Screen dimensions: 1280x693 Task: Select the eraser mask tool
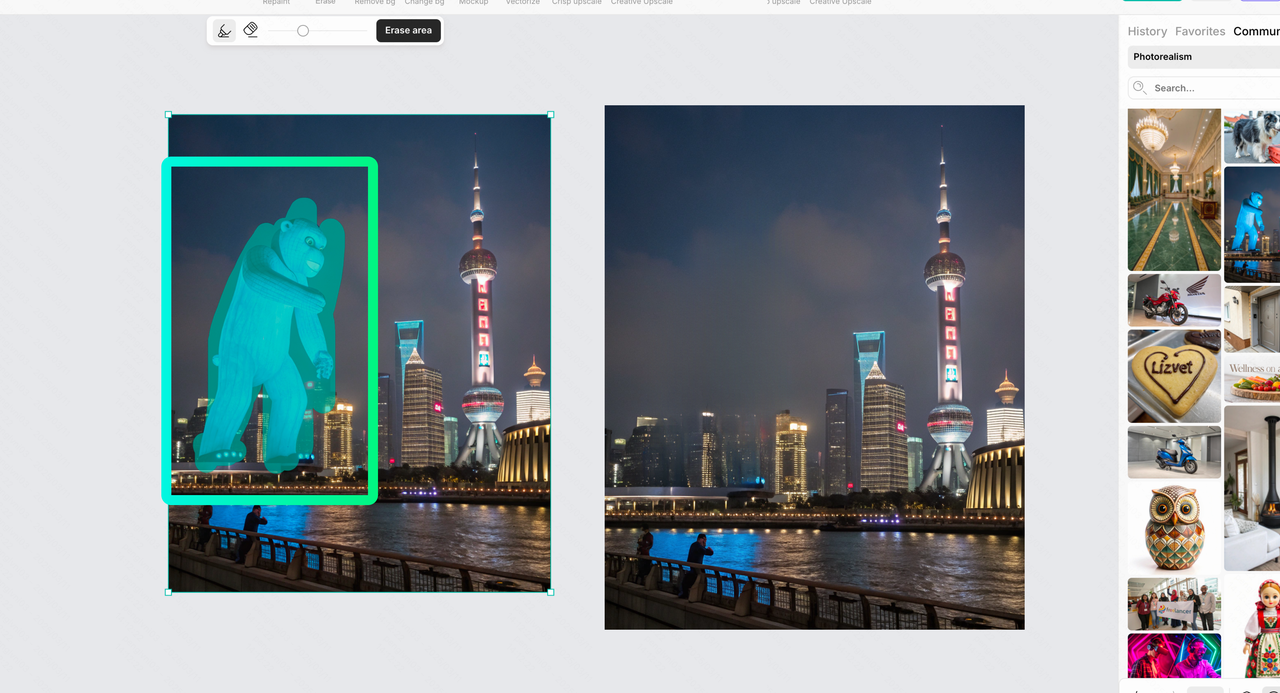coord(251,30)
